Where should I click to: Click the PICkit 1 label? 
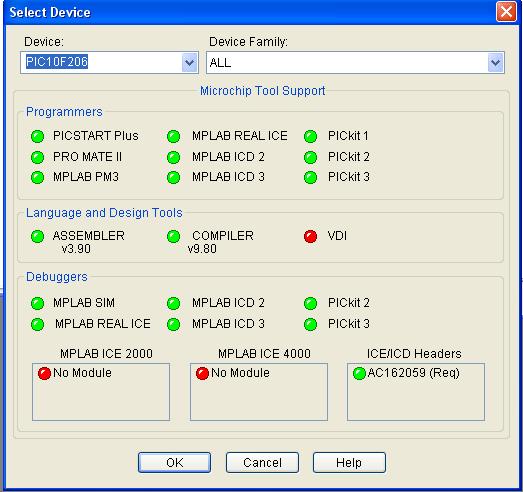tap(348, 136)
